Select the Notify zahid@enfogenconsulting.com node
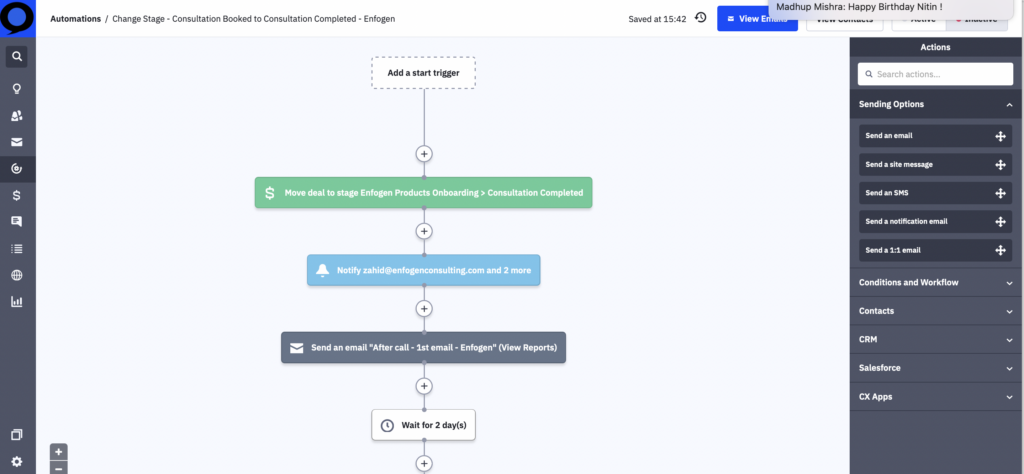Viewport: 1024px width, 474px height. (423, 270)
